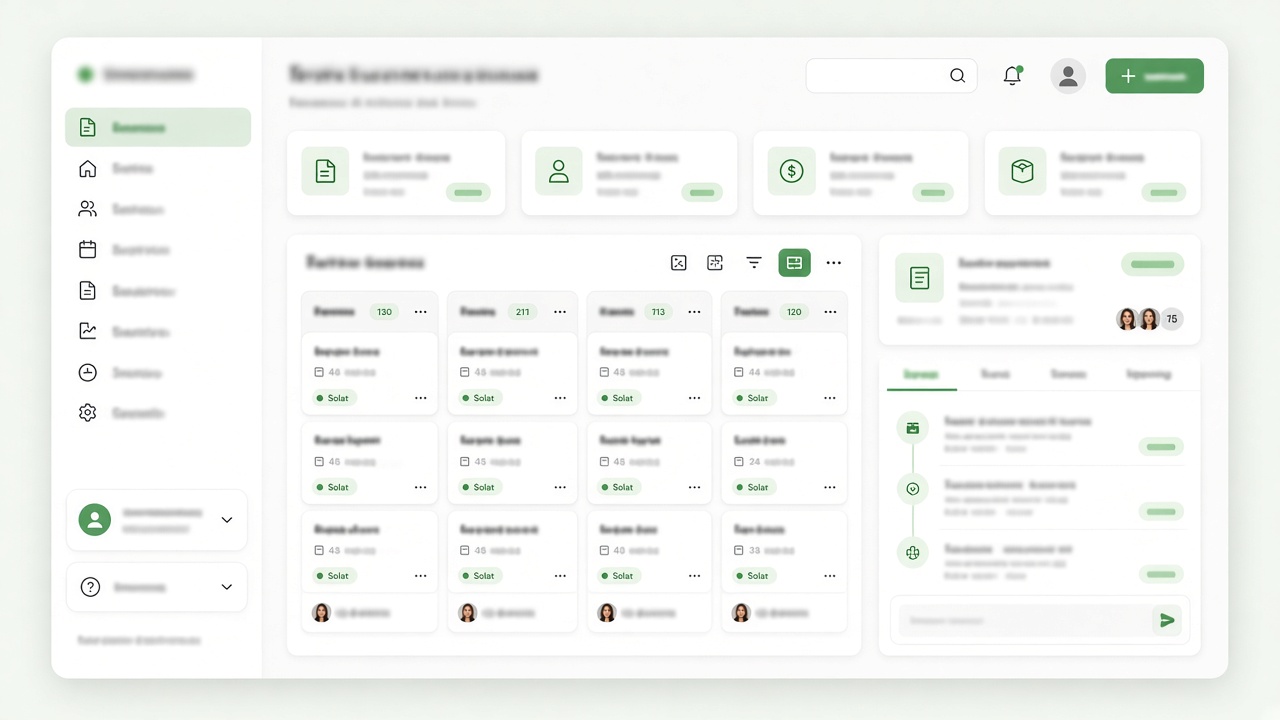Screen dimensions: 1280x720
Task: Open three-dot menu on card showing 24
Action: [830, 487]
